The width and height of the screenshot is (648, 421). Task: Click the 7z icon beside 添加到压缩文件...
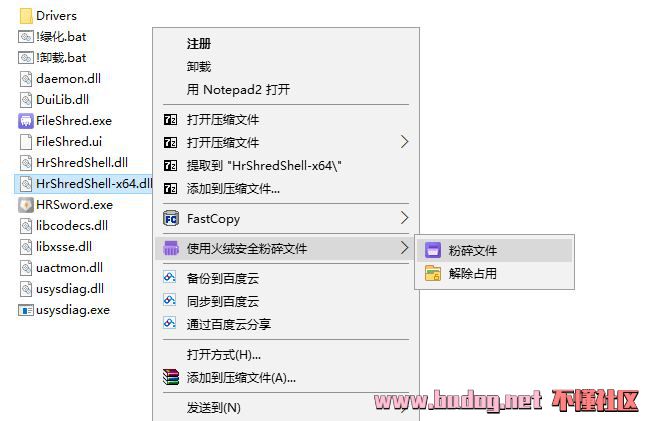click(x=170, y=189)
